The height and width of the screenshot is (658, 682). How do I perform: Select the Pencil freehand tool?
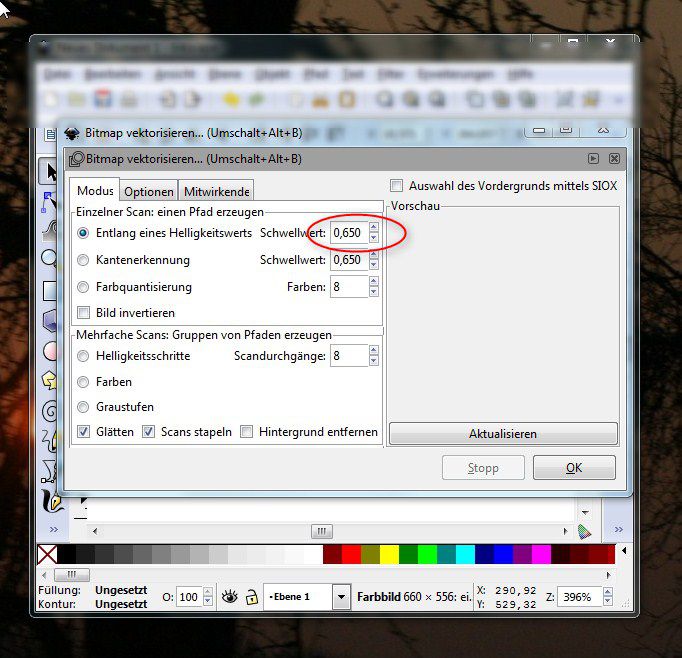click(x=50, y=440)
